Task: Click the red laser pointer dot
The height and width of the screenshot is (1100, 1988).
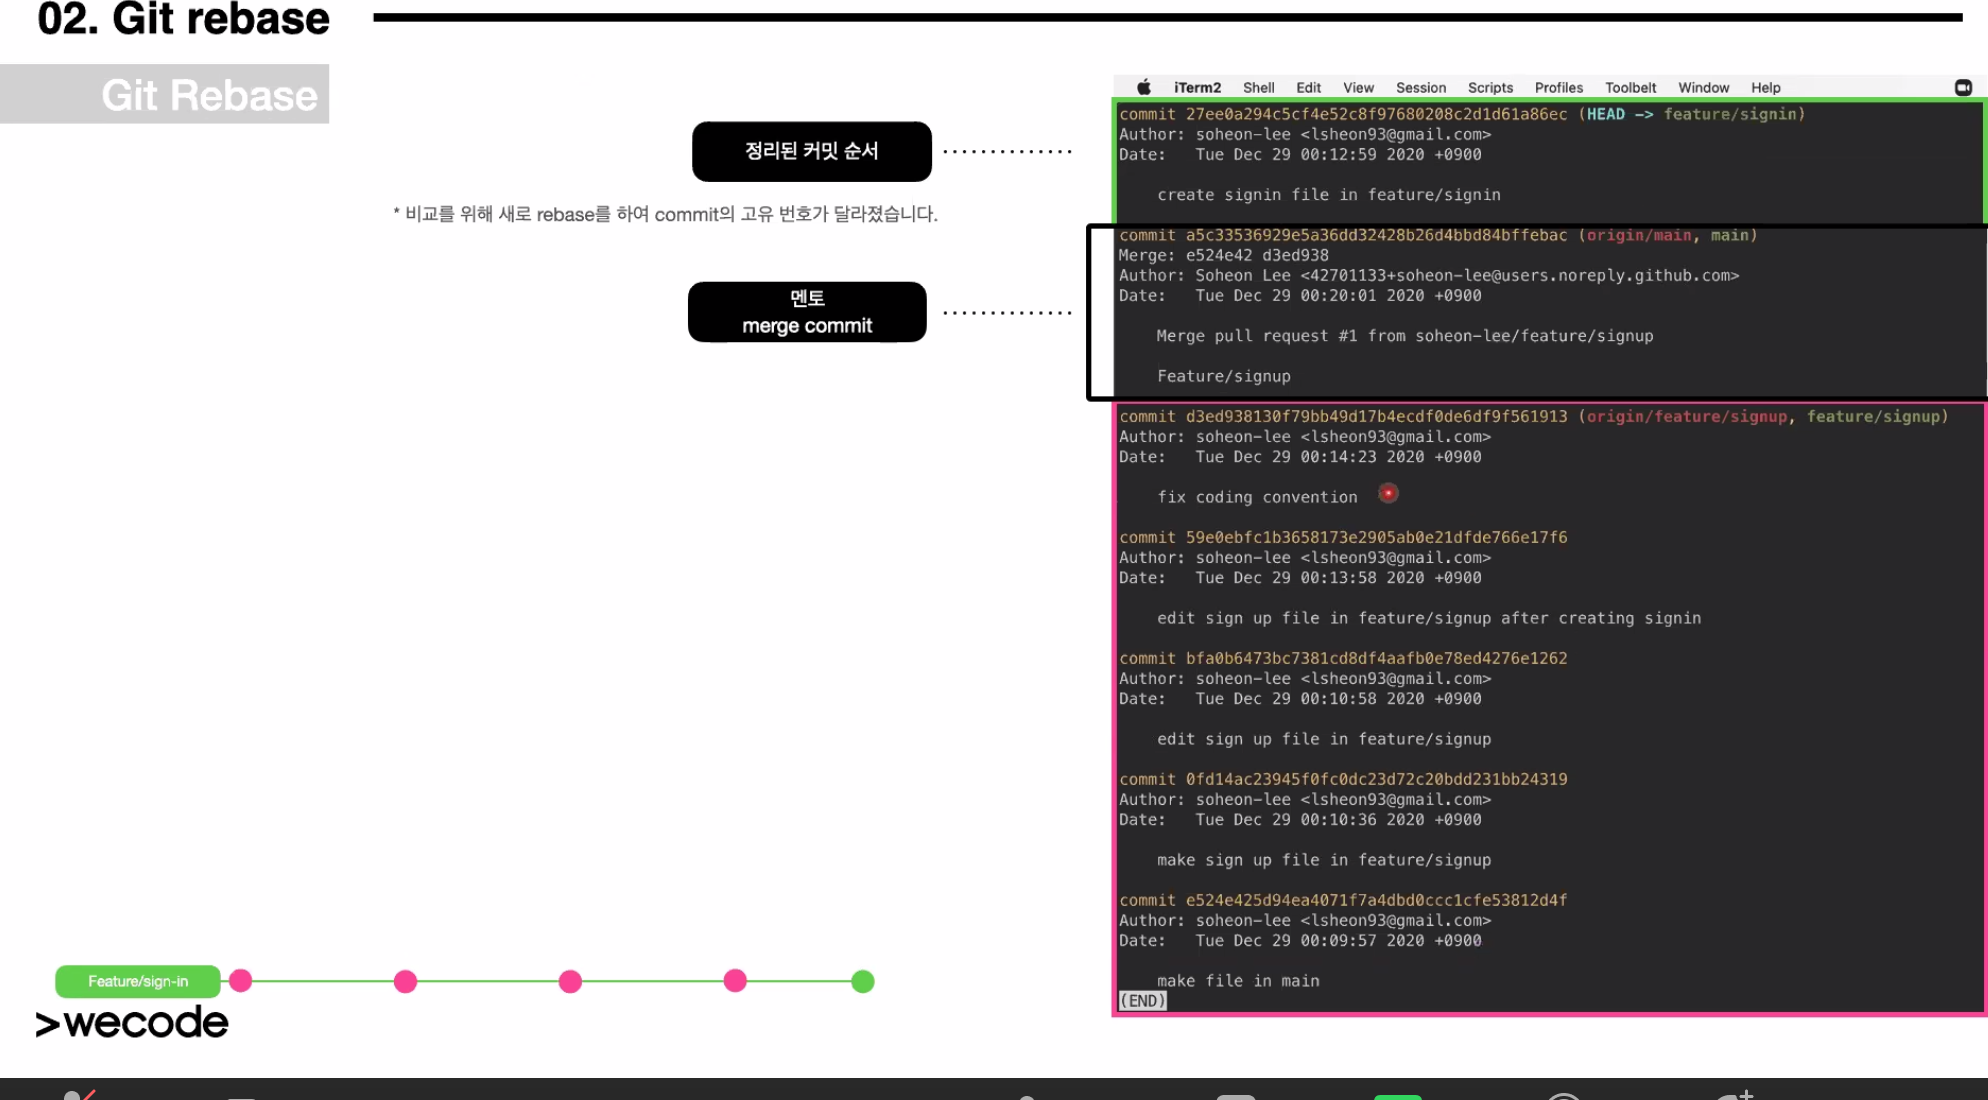Action: (1388, 493)
